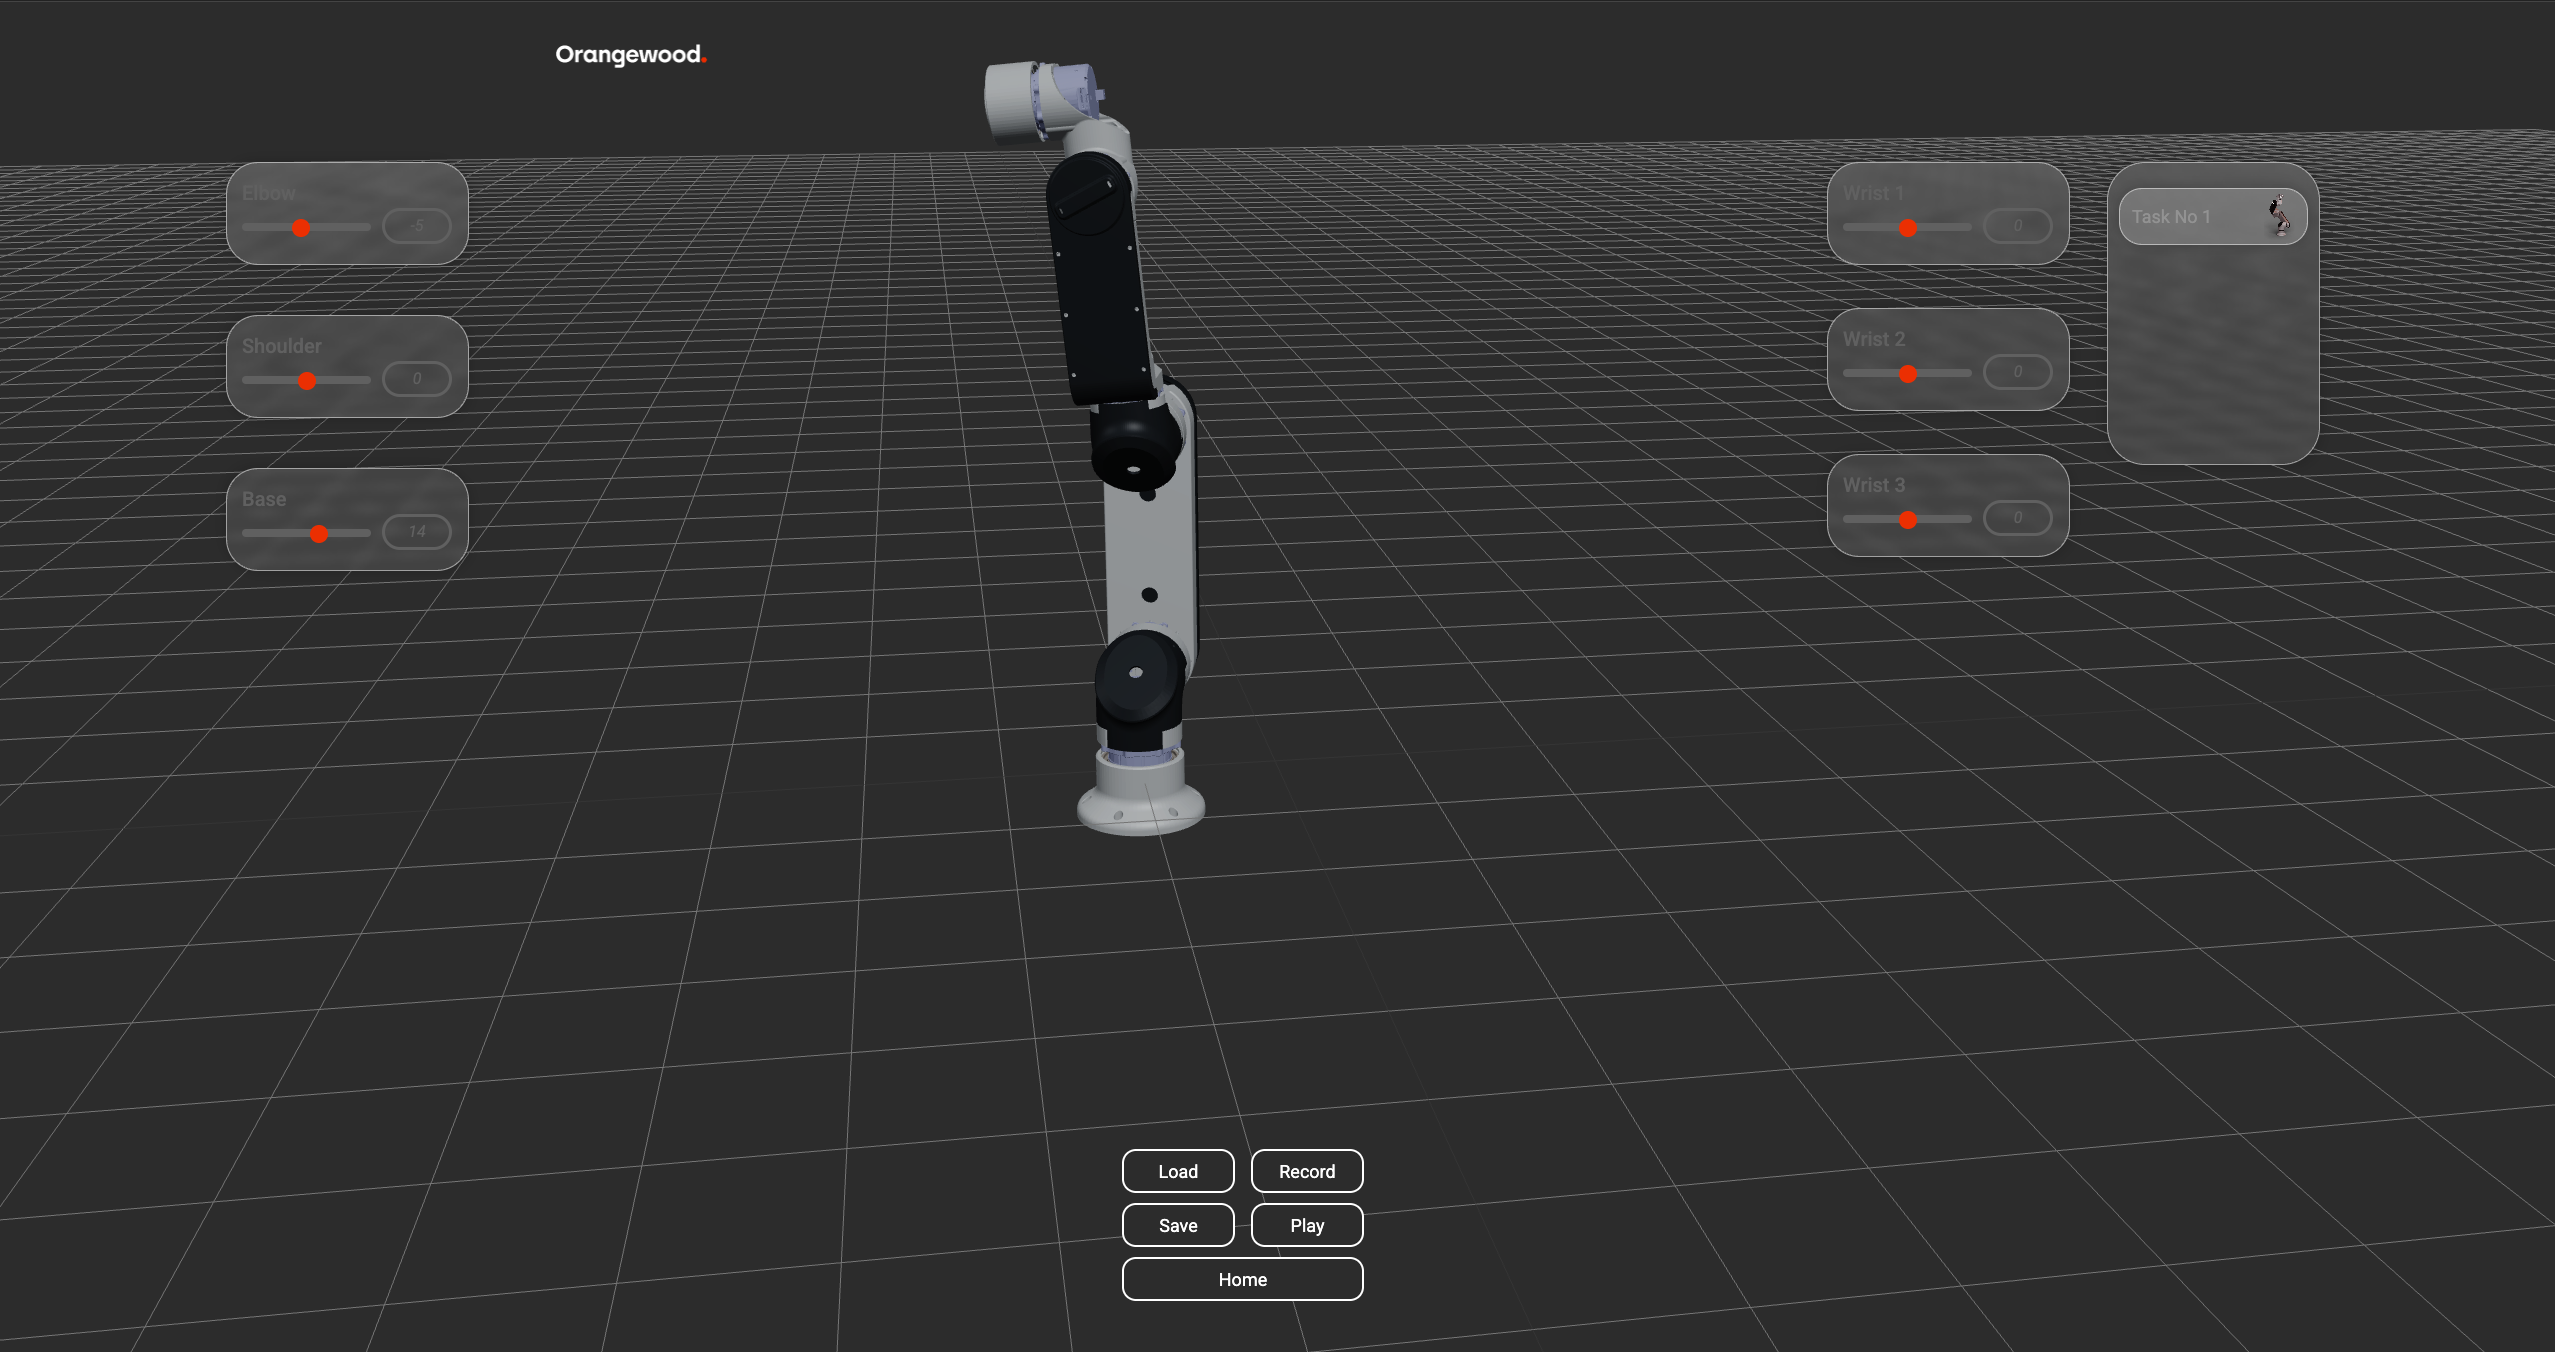2555x1352 pixels.
Task: Click the Wrist 1 label
Action: (1874, 193)
